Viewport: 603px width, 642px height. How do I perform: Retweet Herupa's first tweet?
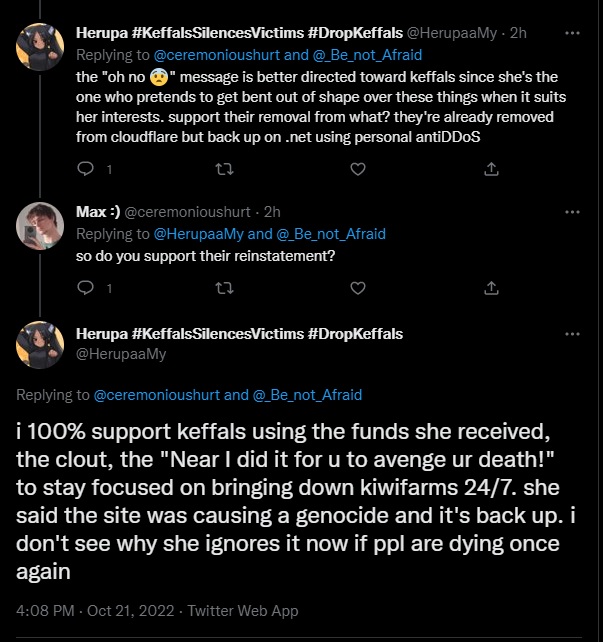point(222,169)
